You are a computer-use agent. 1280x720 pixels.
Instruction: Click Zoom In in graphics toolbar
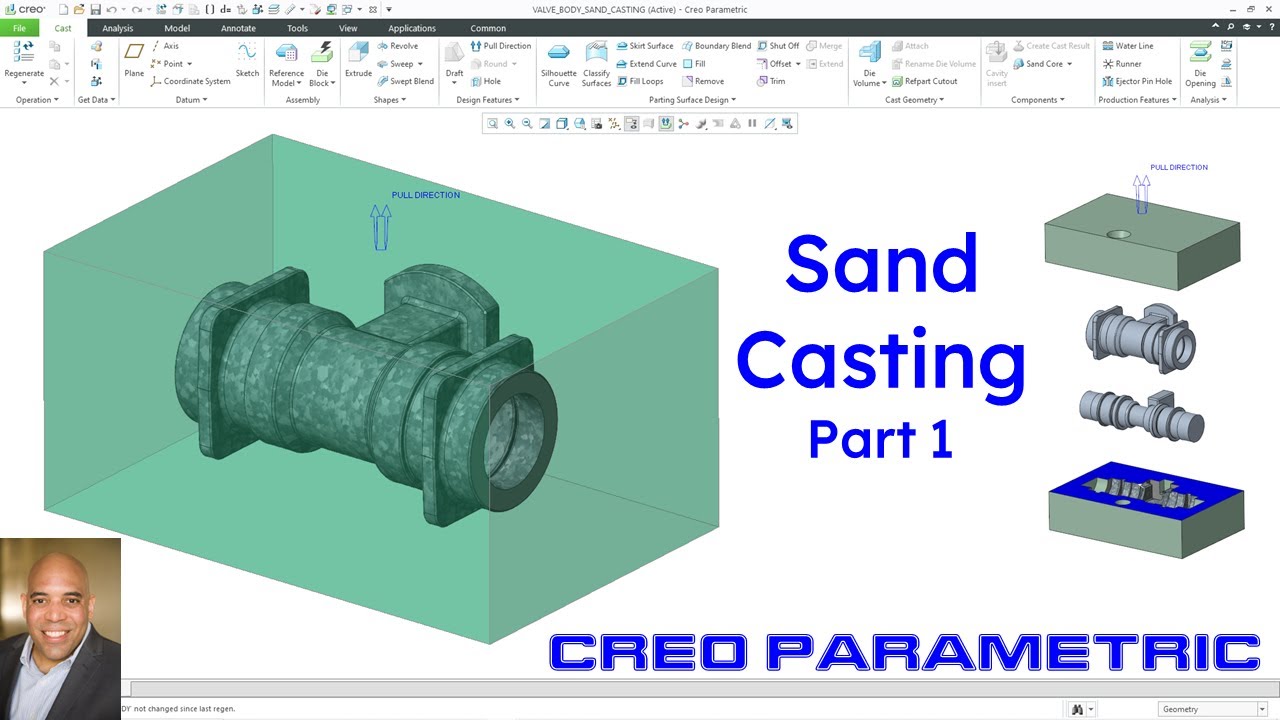pos(510,124)
